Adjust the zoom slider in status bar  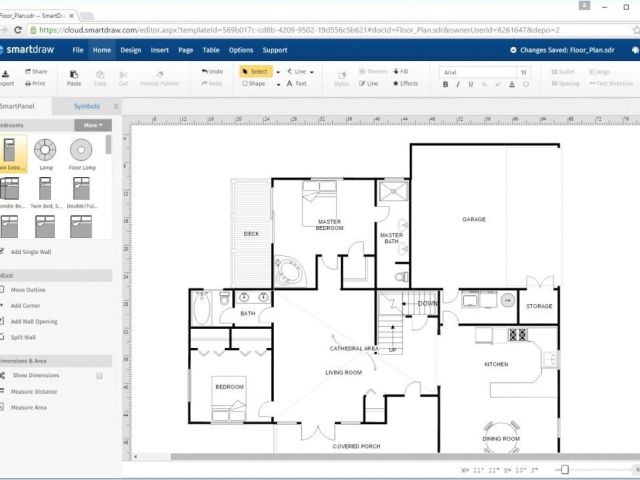coord(564,469)
